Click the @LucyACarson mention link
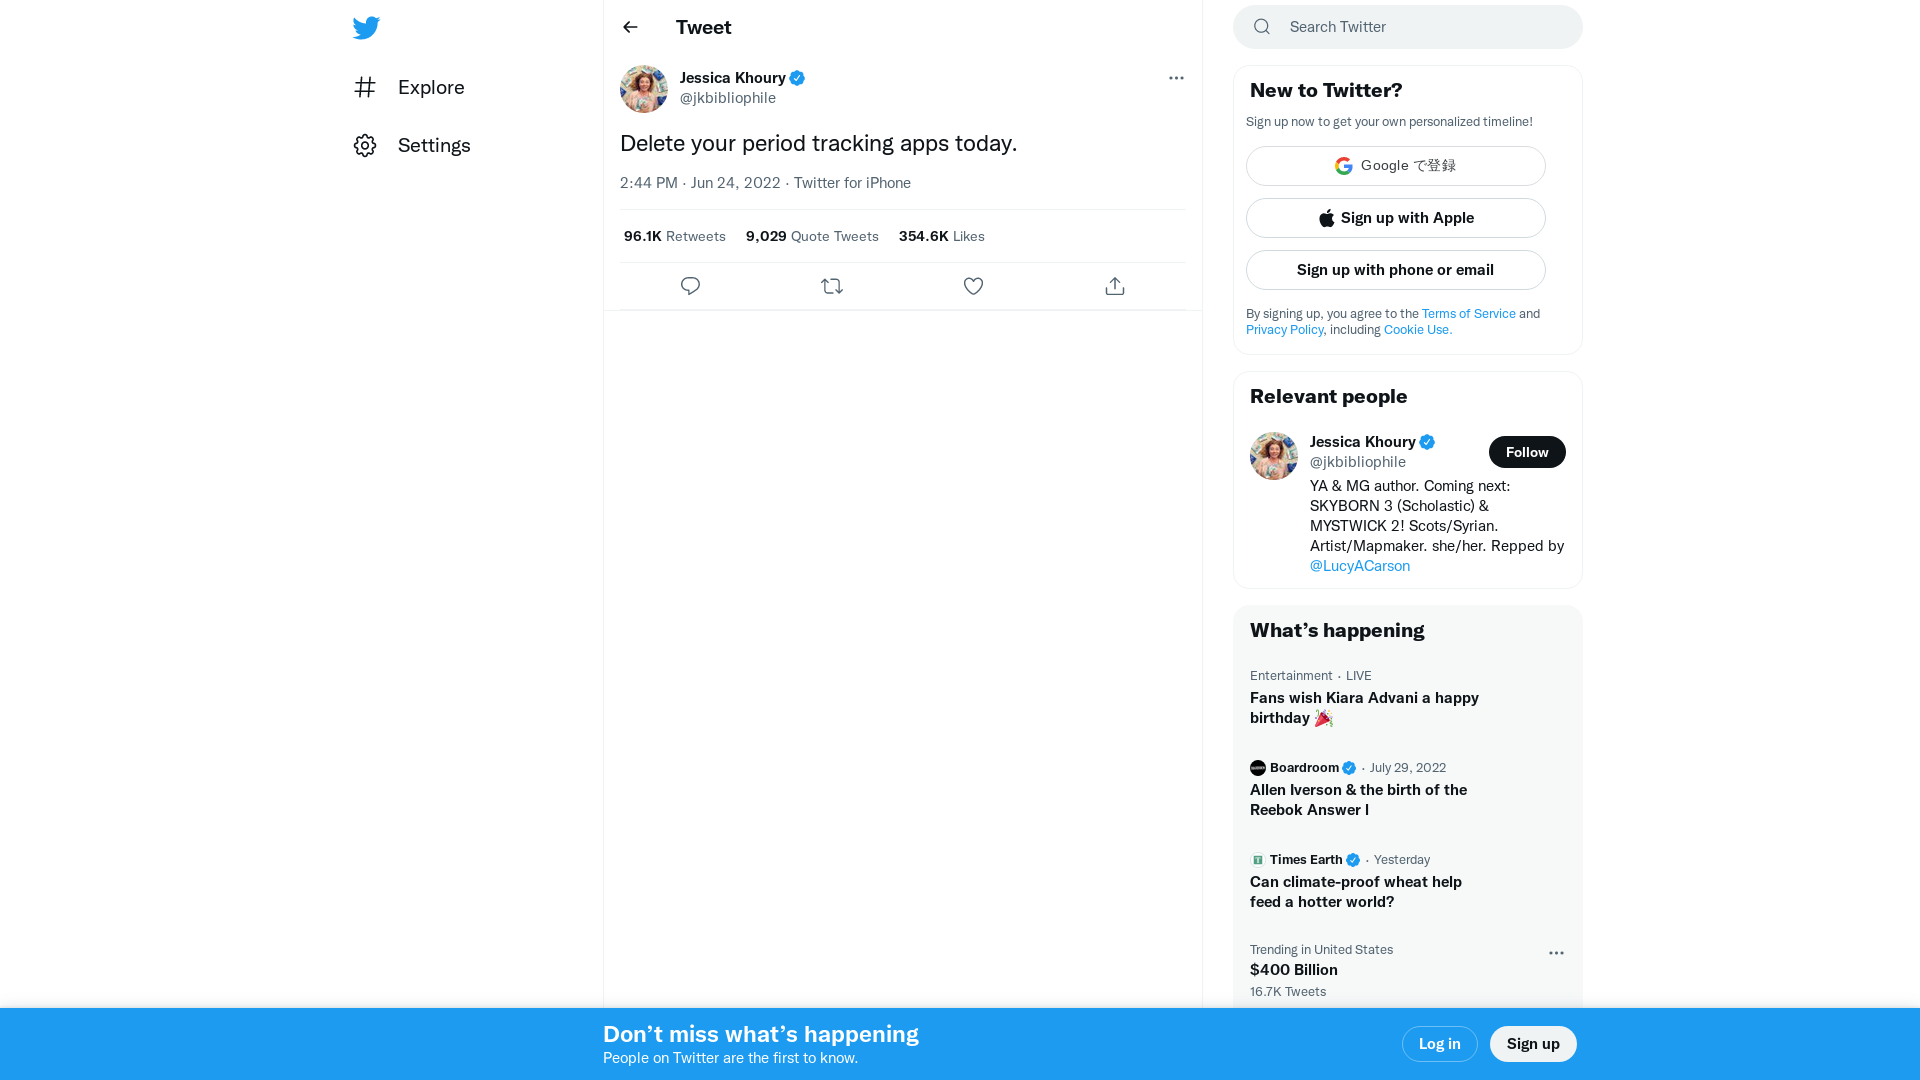The width and height of the screenshot is (1920, 1080). click(x=1359, y=566)
